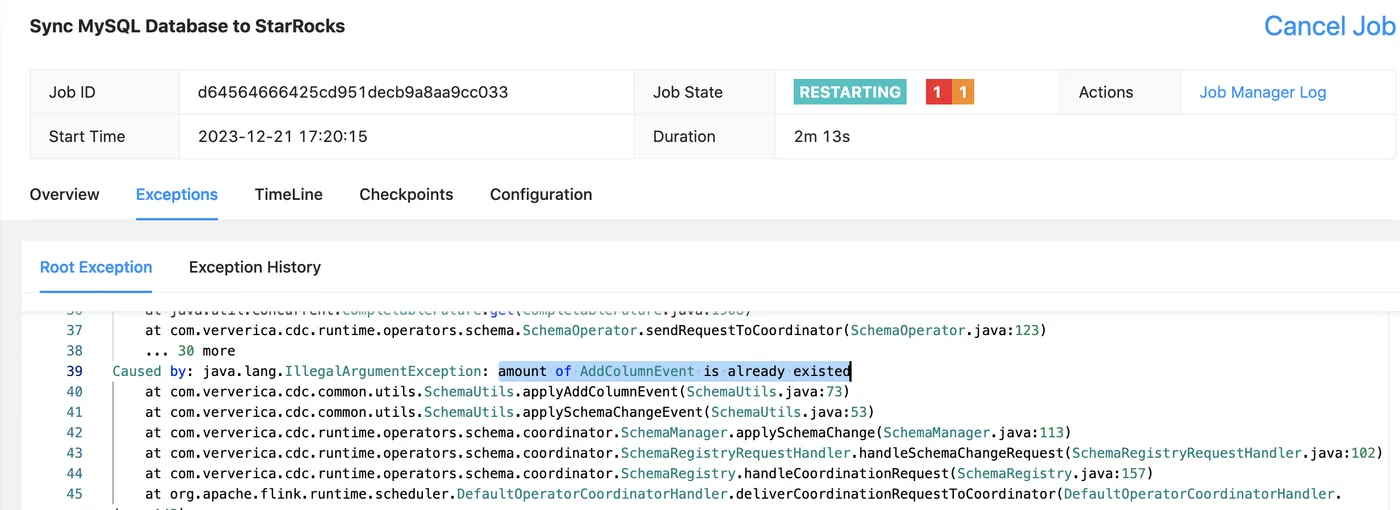The width and height of the screenshot is (1400, 510).
Task: Open the Job Manager Log link
Action: point(1262,92)
